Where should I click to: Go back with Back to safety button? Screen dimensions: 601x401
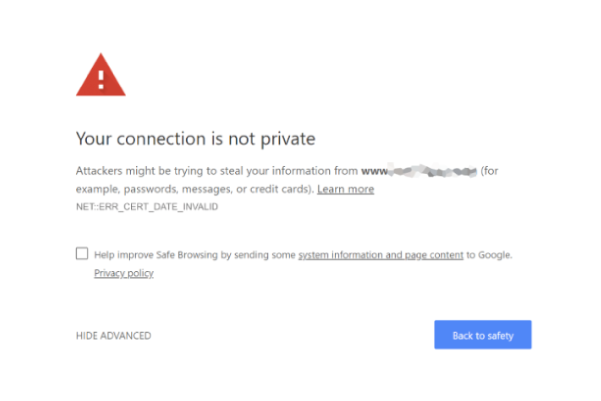click(x=483, y=335)
